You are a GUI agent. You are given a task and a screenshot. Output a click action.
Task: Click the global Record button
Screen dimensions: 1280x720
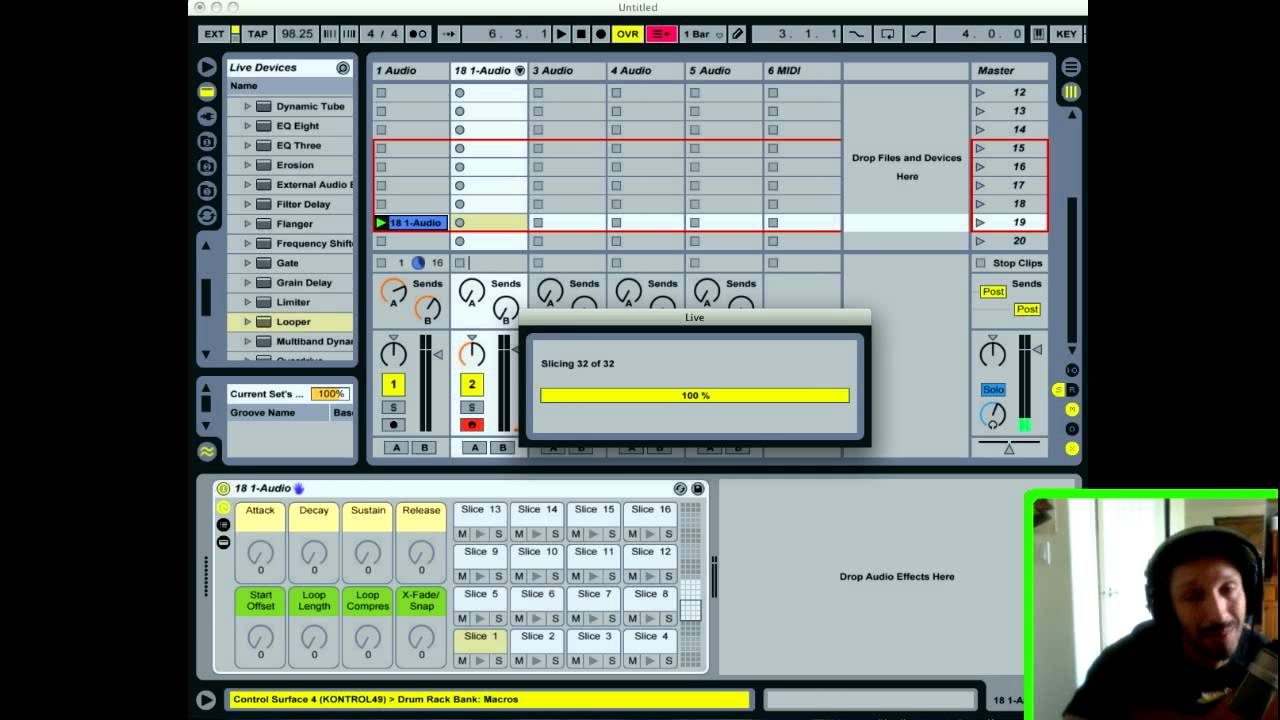point(601,34)
